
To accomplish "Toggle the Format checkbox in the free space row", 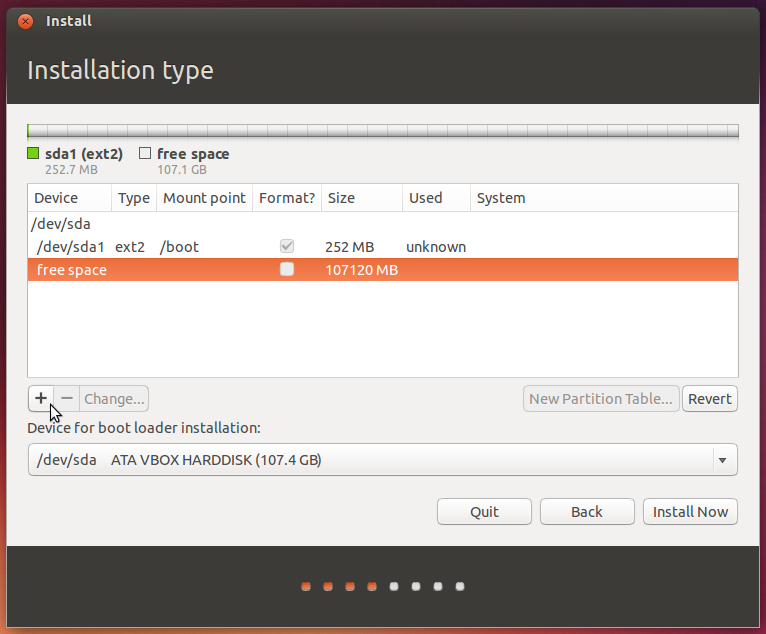I will tap(287, 269).
